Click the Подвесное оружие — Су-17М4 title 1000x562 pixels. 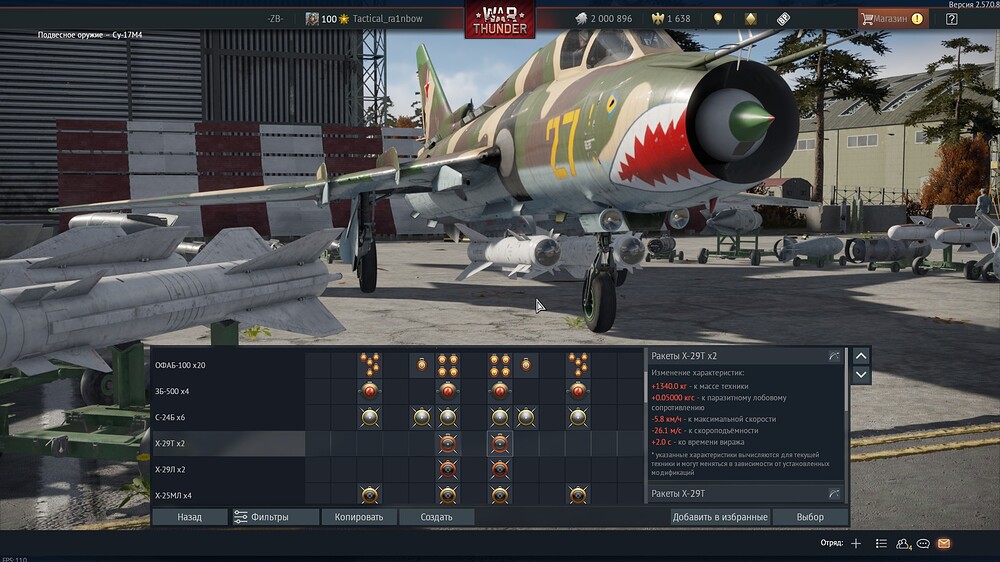(x=90, y=35)
